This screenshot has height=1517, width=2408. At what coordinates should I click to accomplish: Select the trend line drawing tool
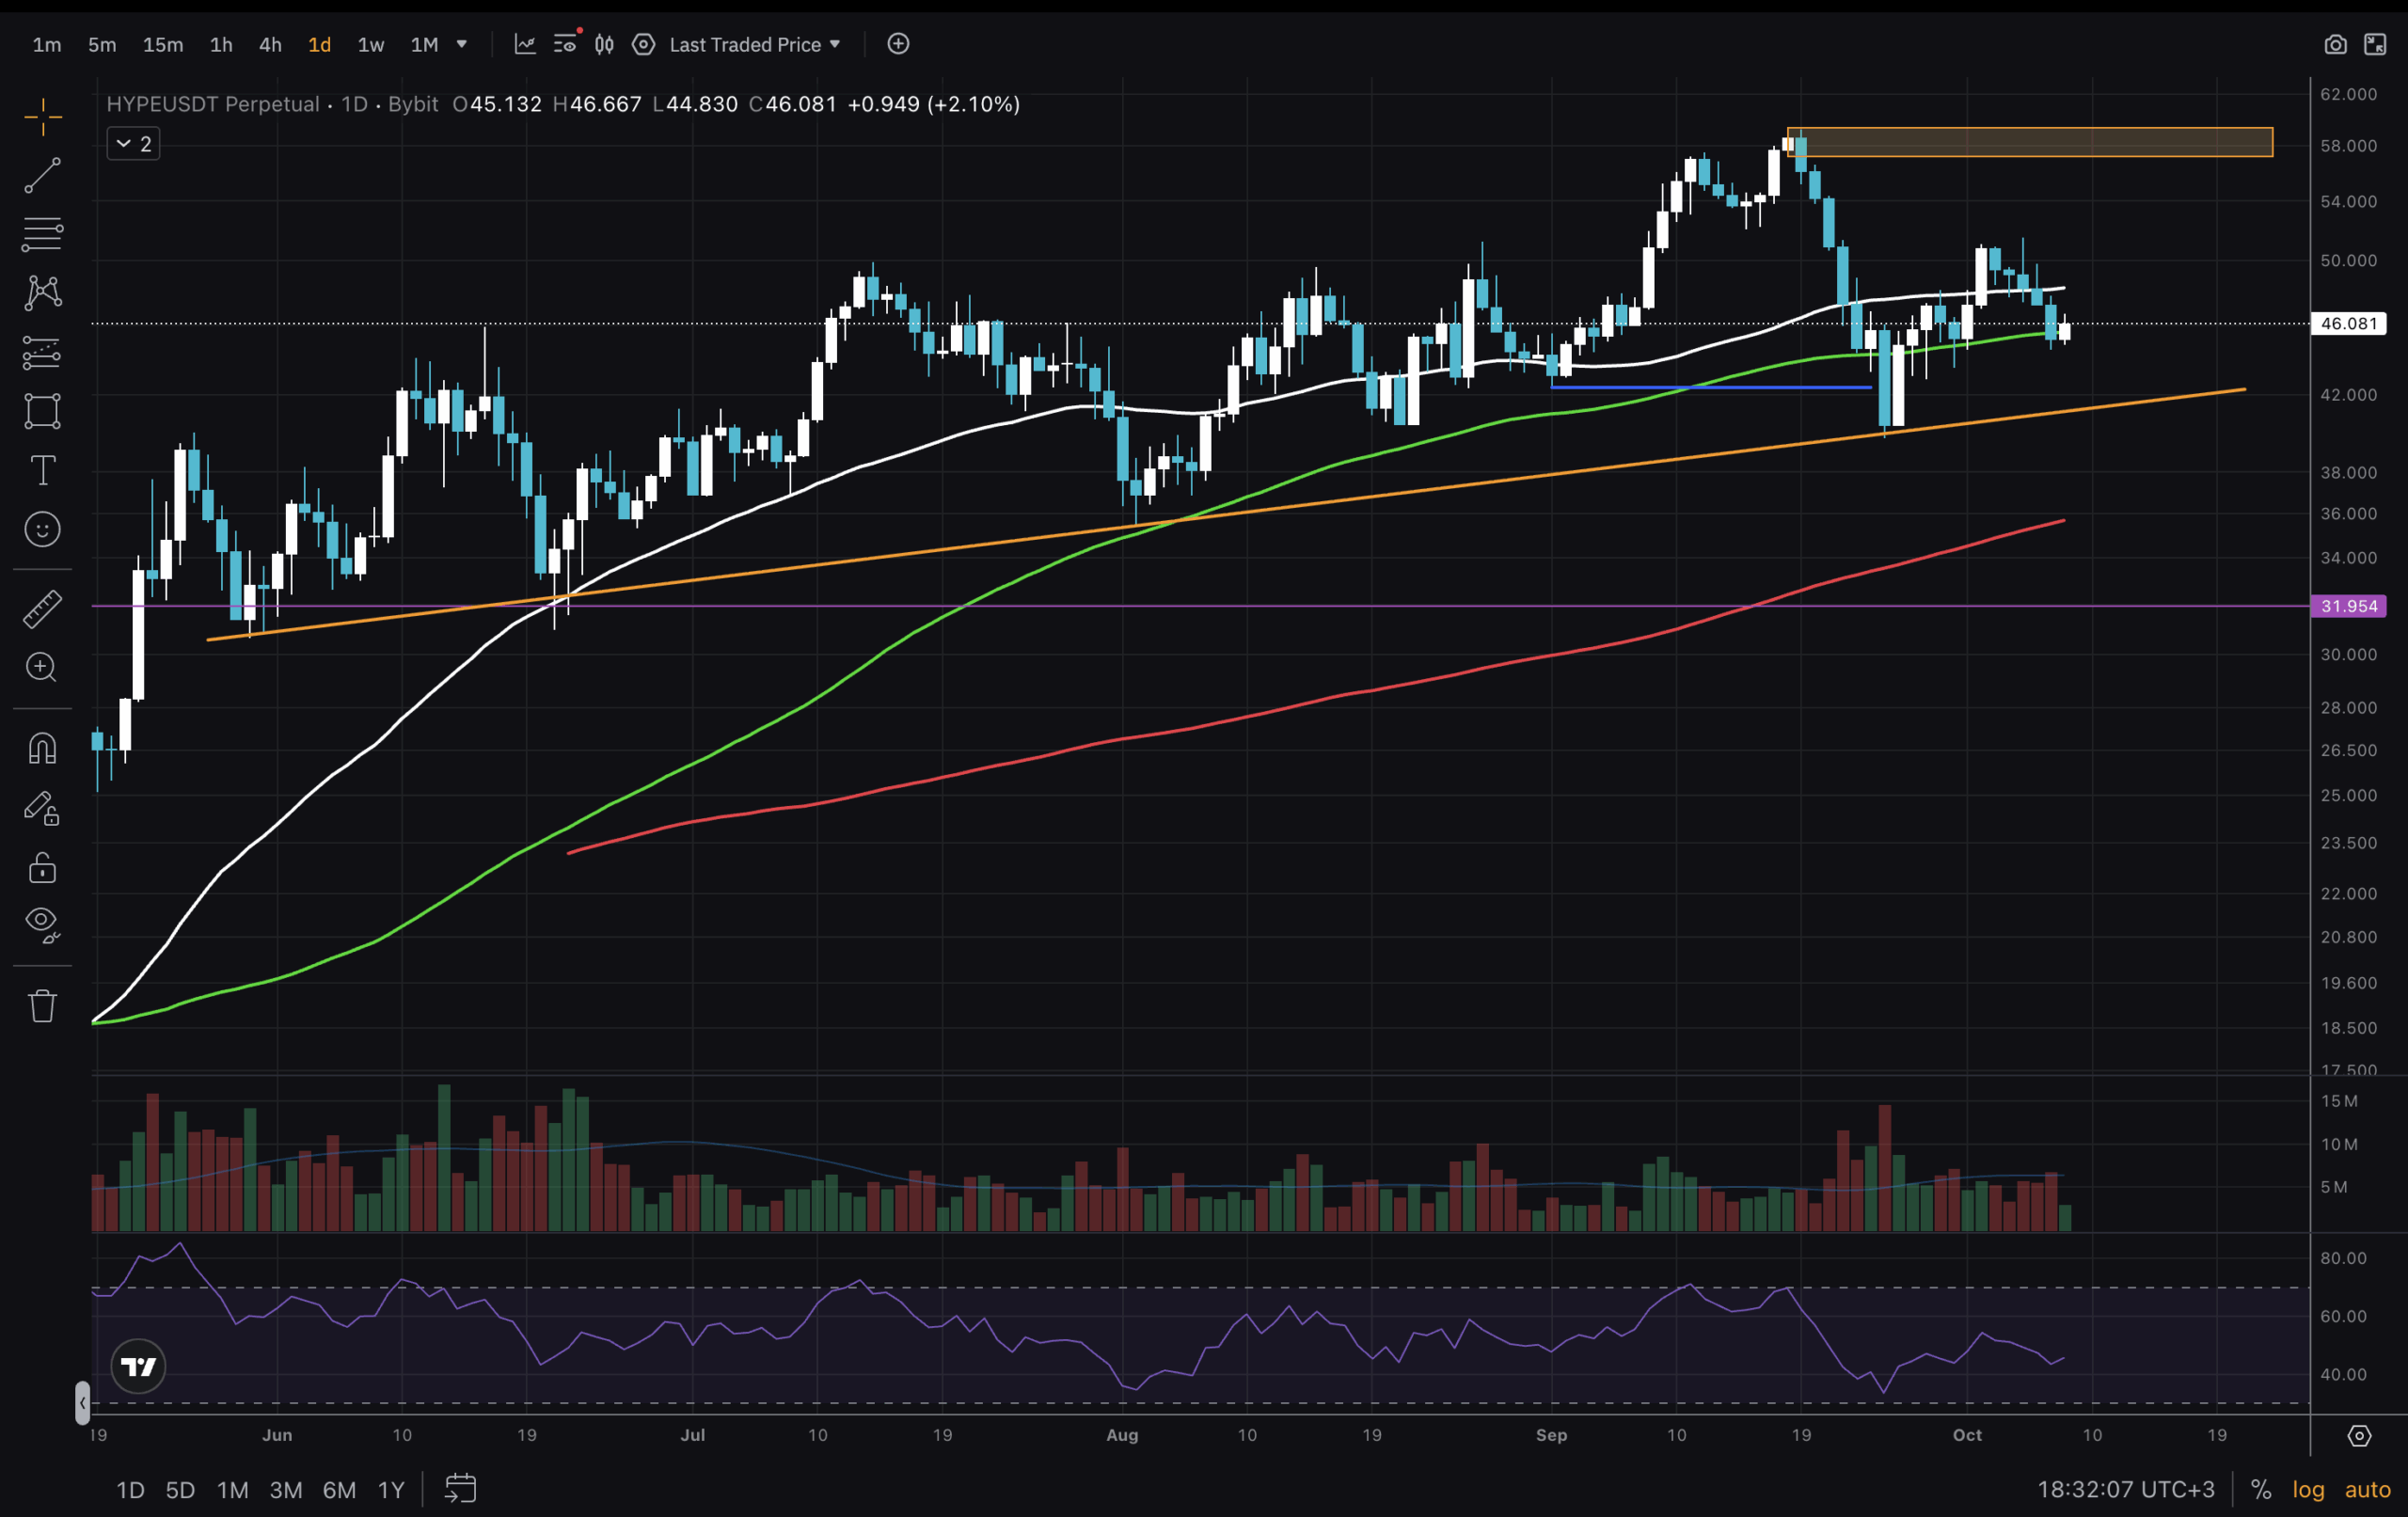[x=42, y=176]
